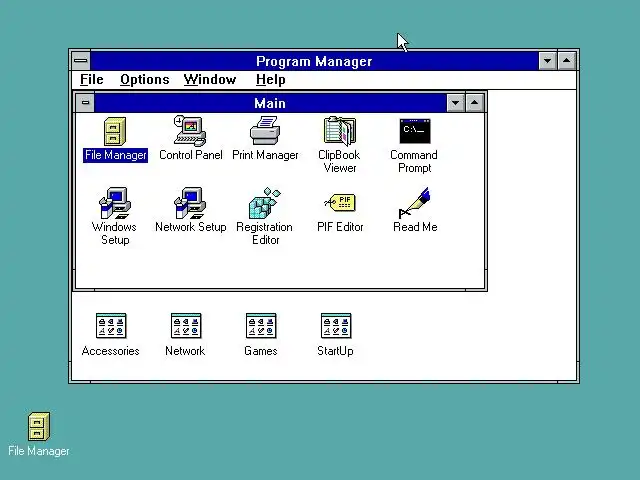Minimize the Main group window
This screenshot has height=480, width=640.
point(456,103)
